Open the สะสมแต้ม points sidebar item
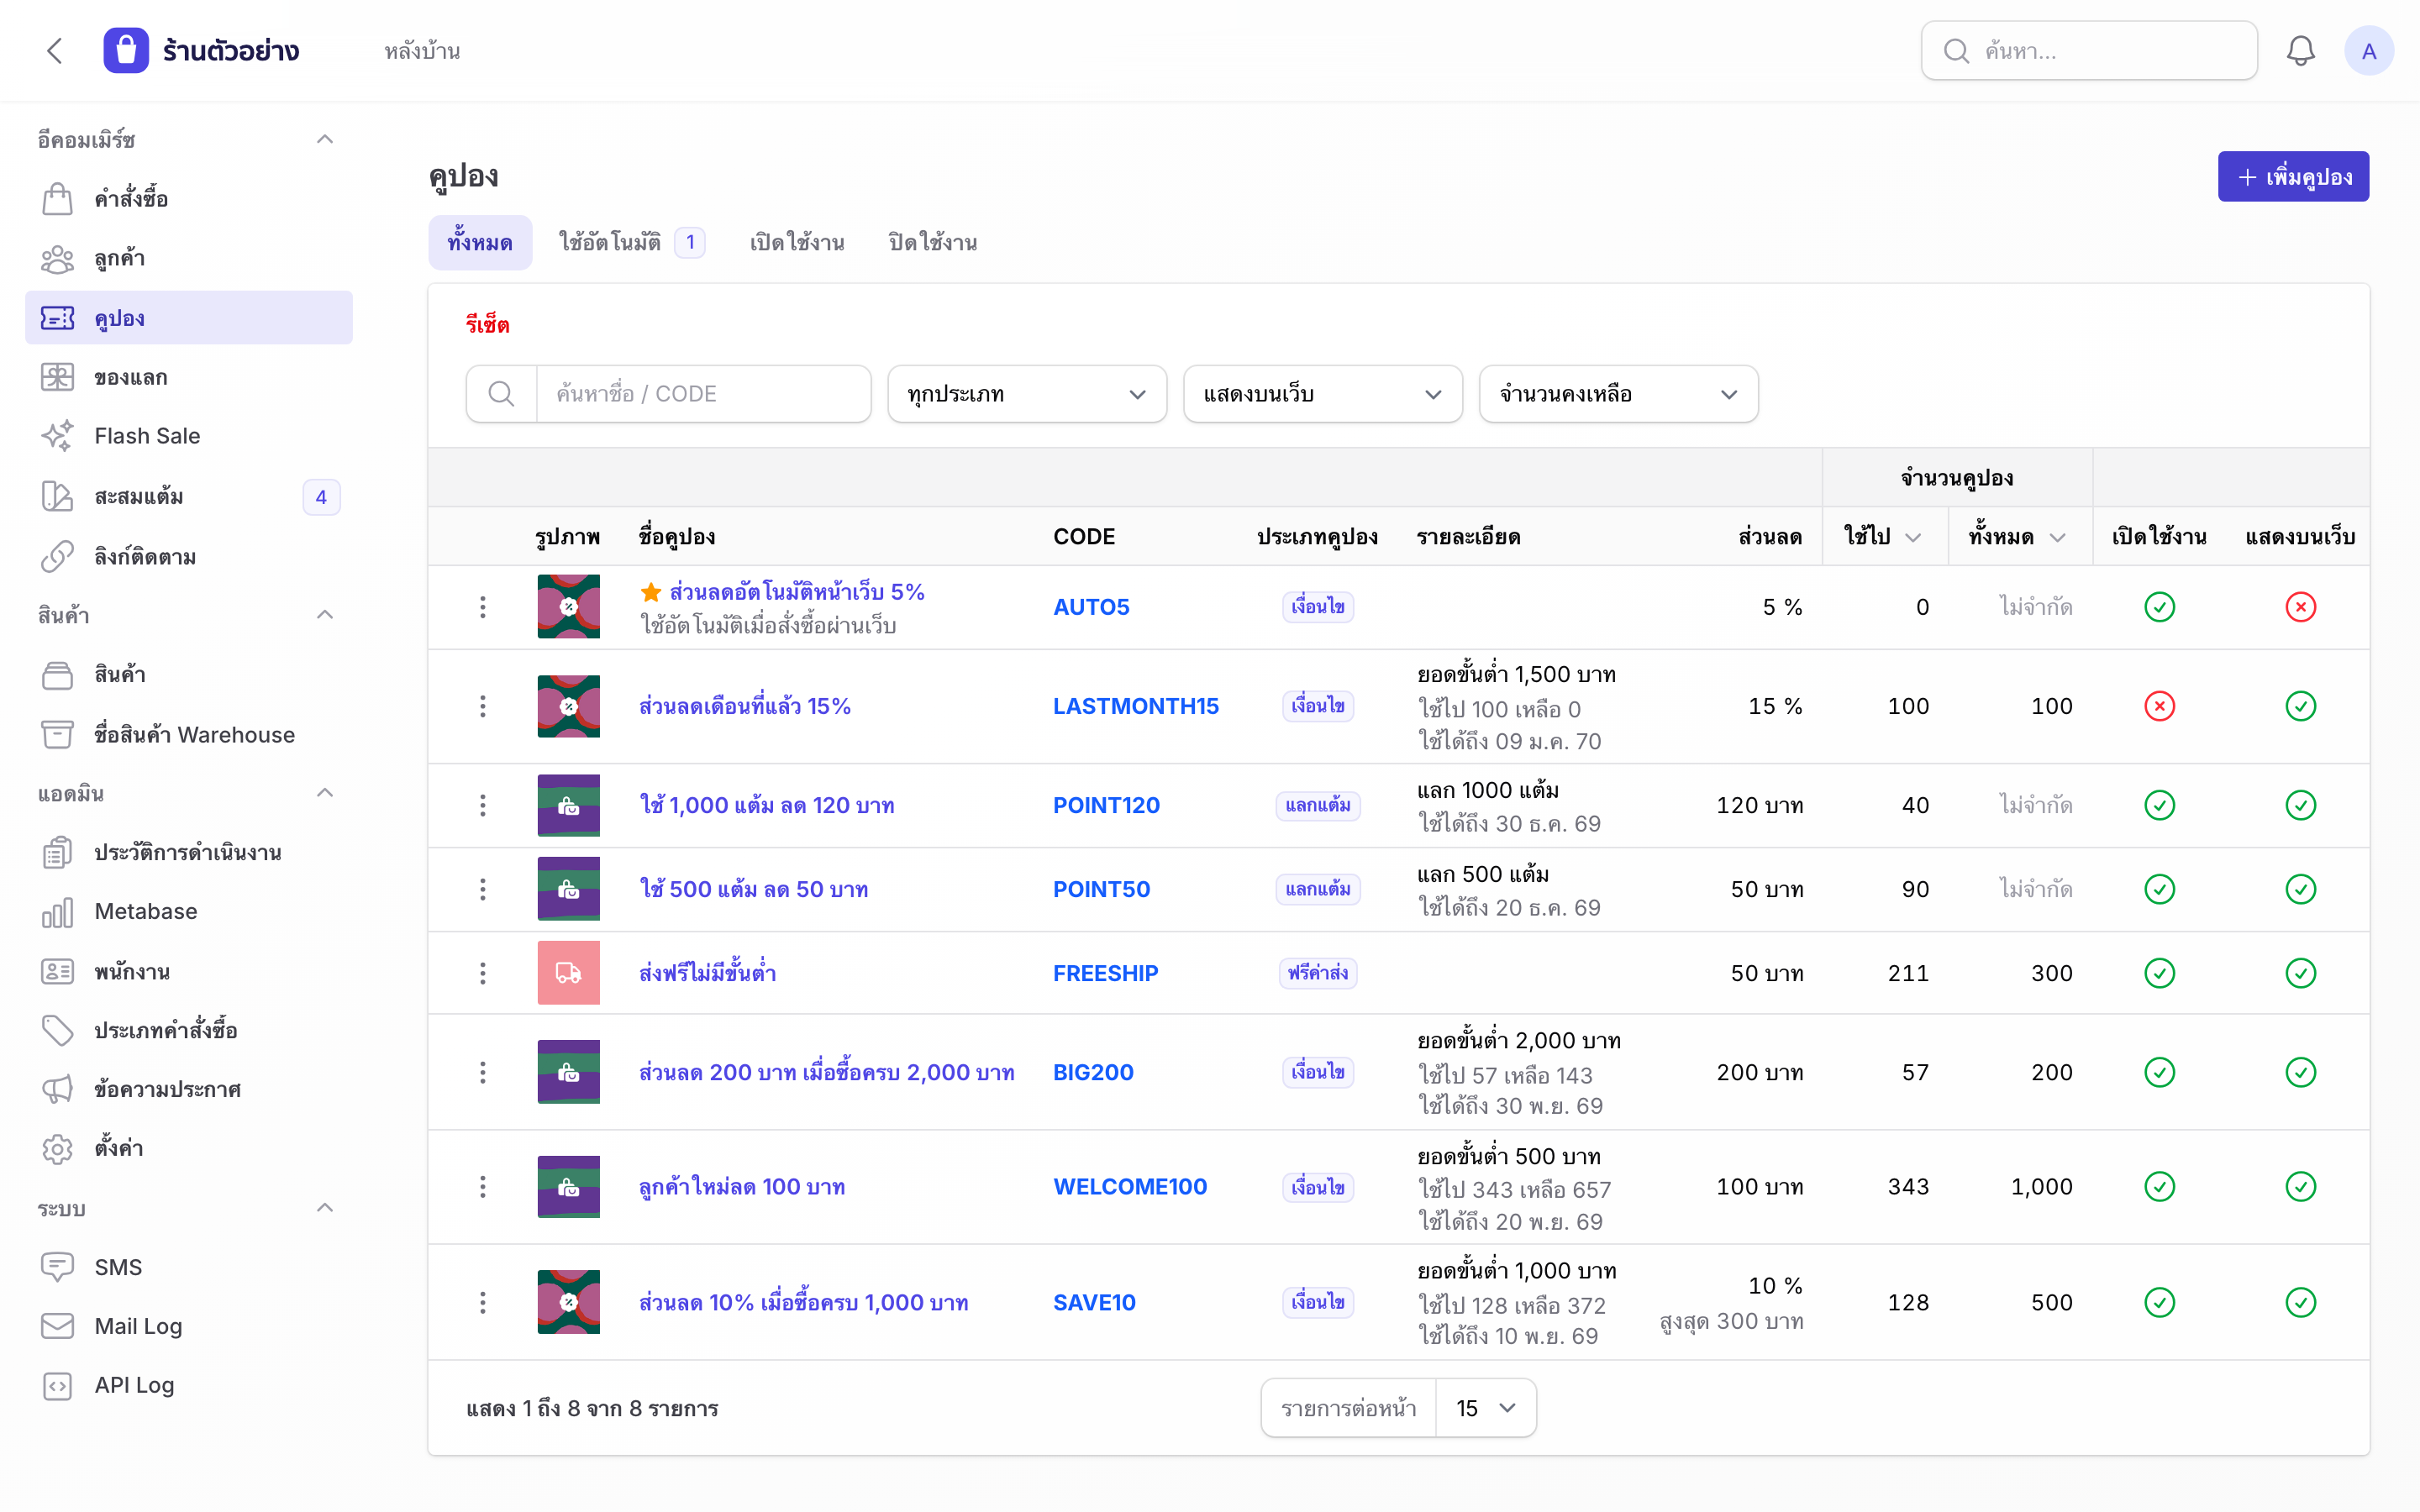Image resolution: width=2420 pixels, height=1512 pixels. point(189,497)
